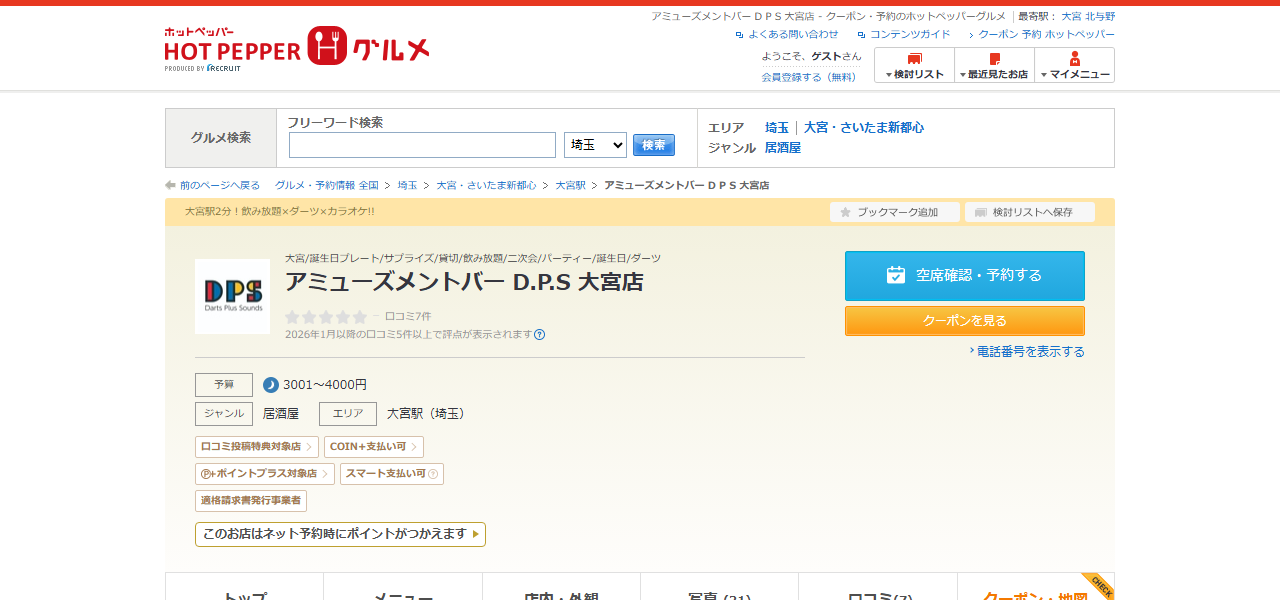
Task: Click 検討リストへ保存 button
Action: [x=1030, y=212]
